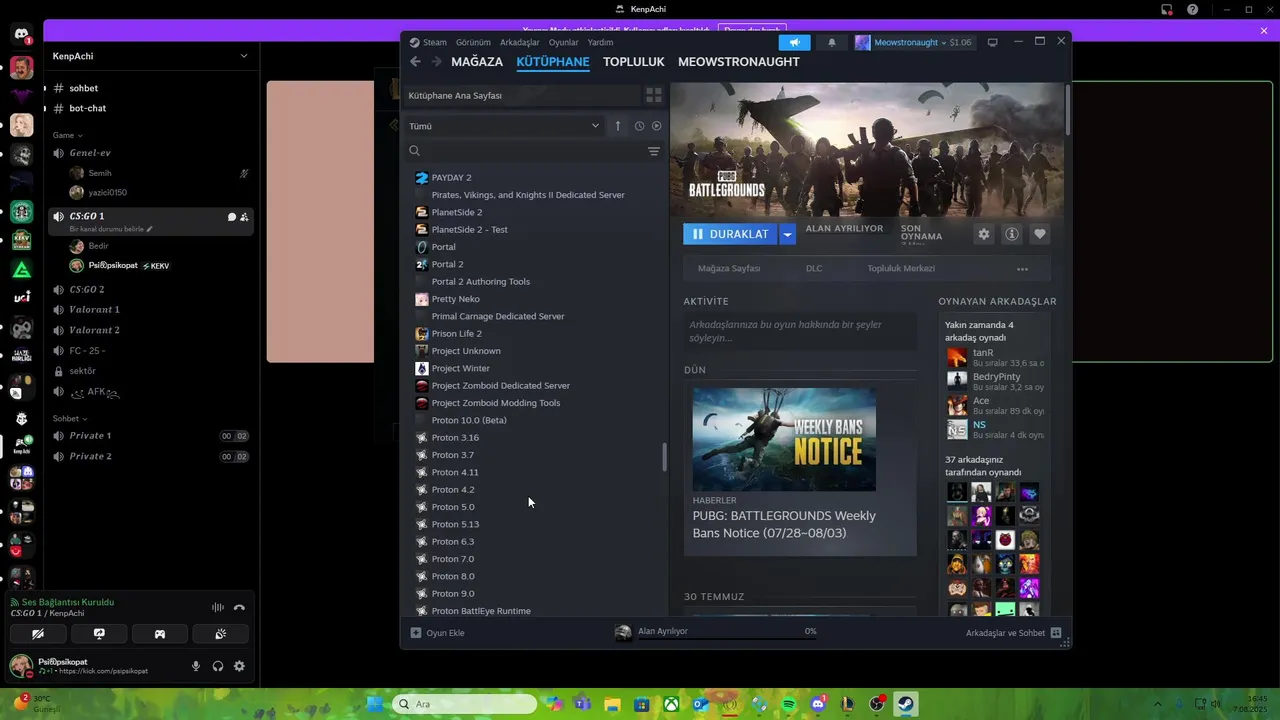Join the Valorant 1 voice channel
The width and height of the screenshot is (1280, 720).
(94, 310)
